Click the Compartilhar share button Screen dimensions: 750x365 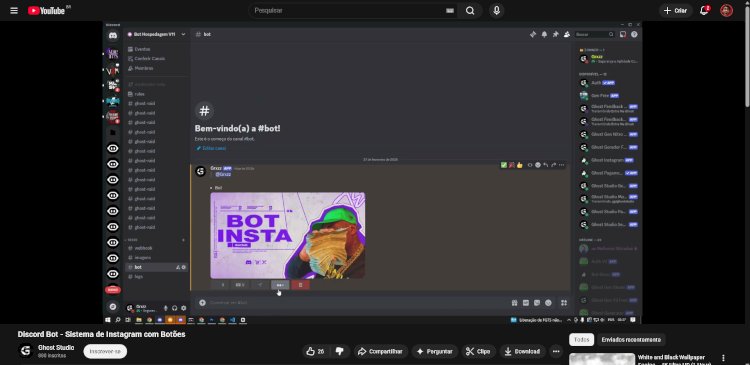[381, 352]
